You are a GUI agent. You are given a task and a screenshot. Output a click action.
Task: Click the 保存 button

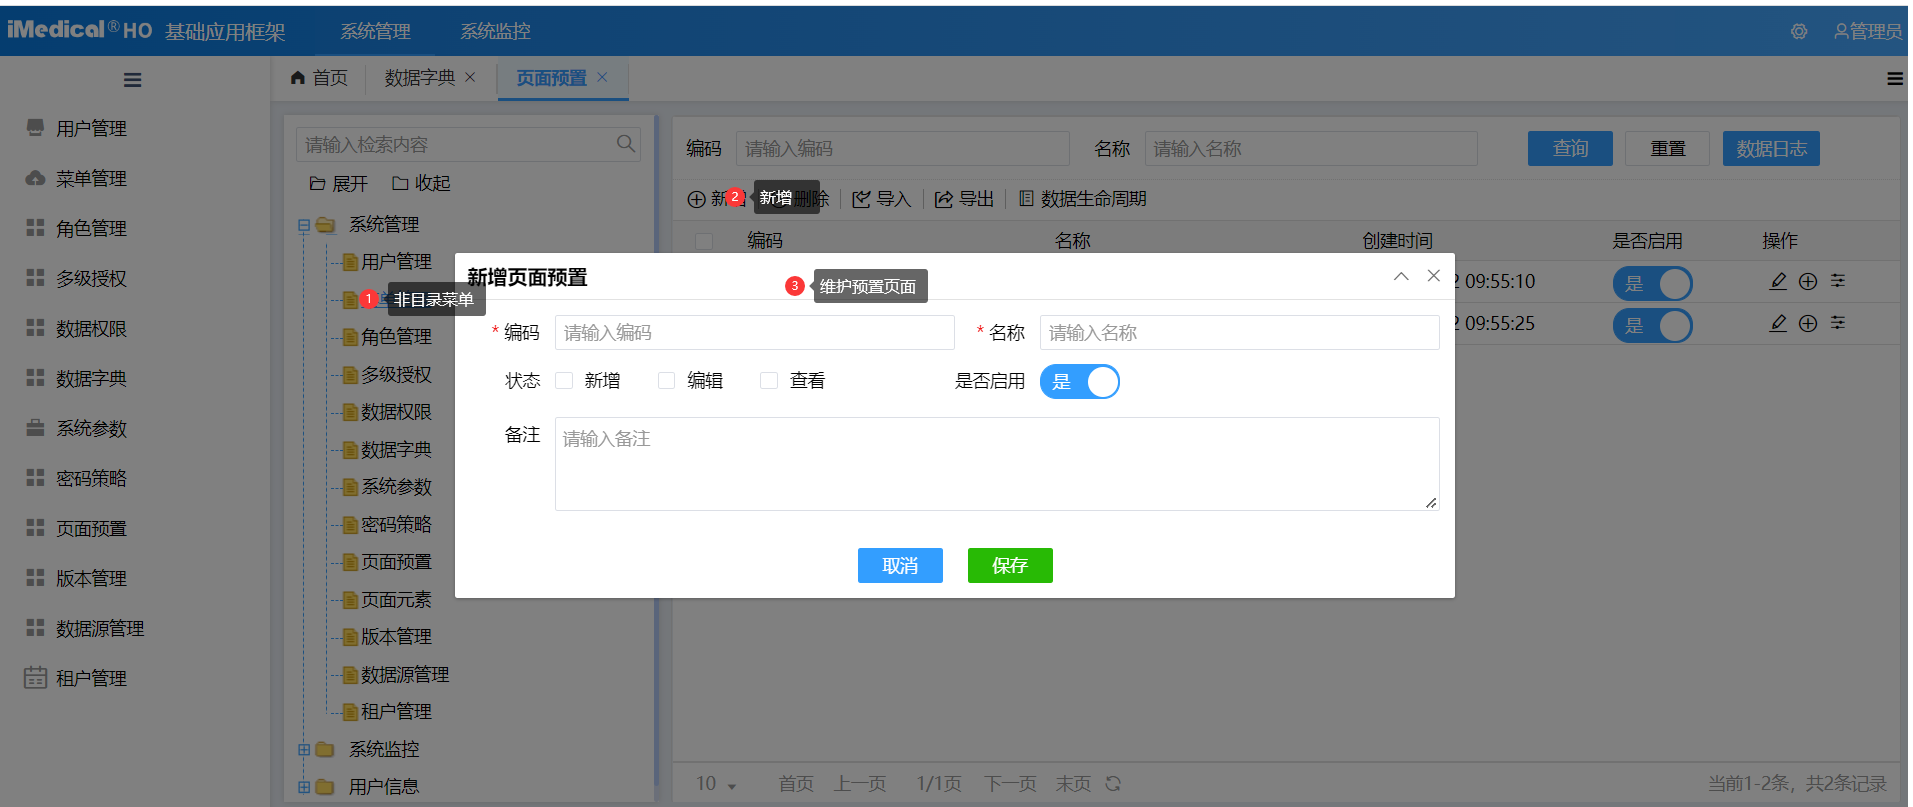coord(1010,565)
